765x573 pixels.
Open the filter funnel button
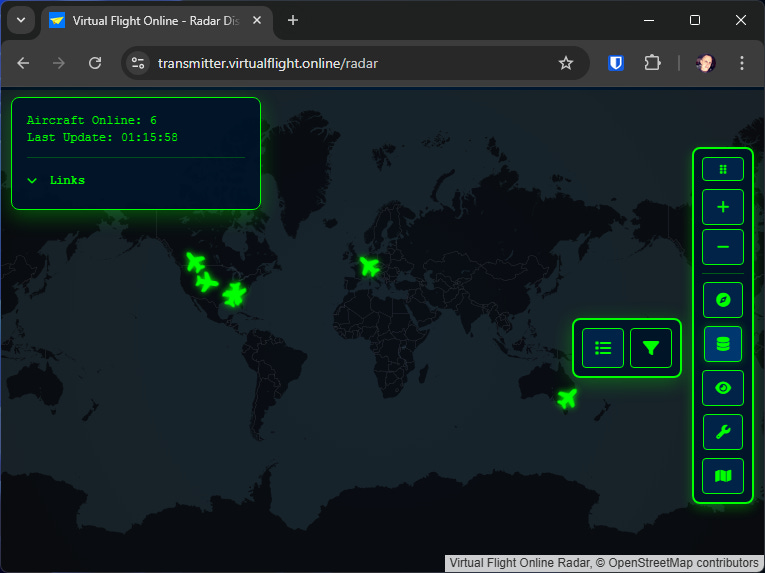pyautogui.click(x=651, y=348)
